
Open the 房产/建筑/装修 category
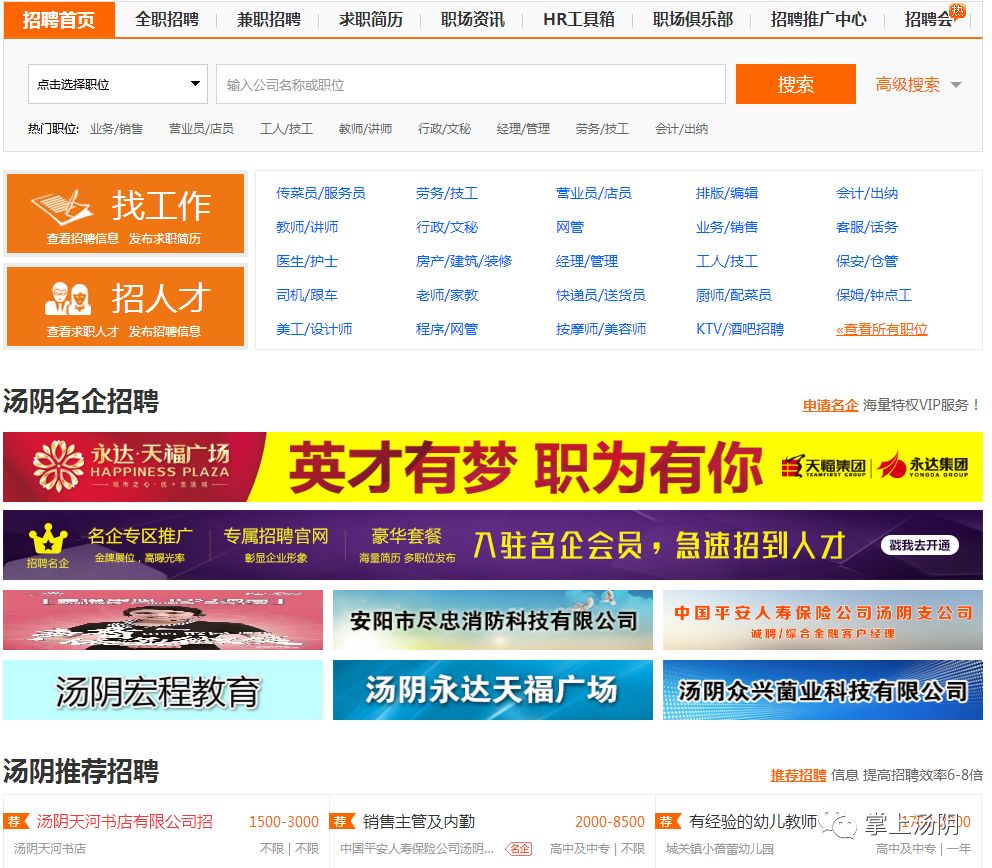[464, 261]
